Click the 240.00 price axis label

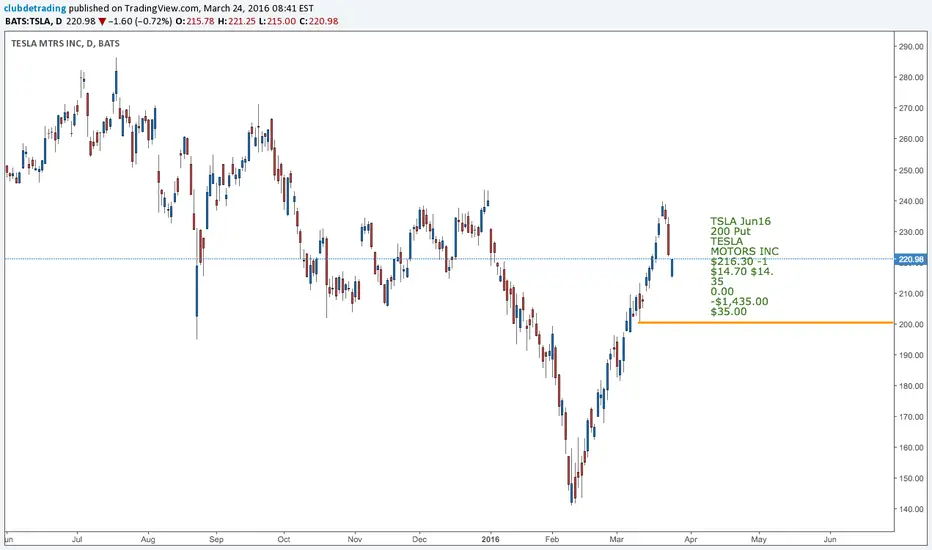[911, 201]
